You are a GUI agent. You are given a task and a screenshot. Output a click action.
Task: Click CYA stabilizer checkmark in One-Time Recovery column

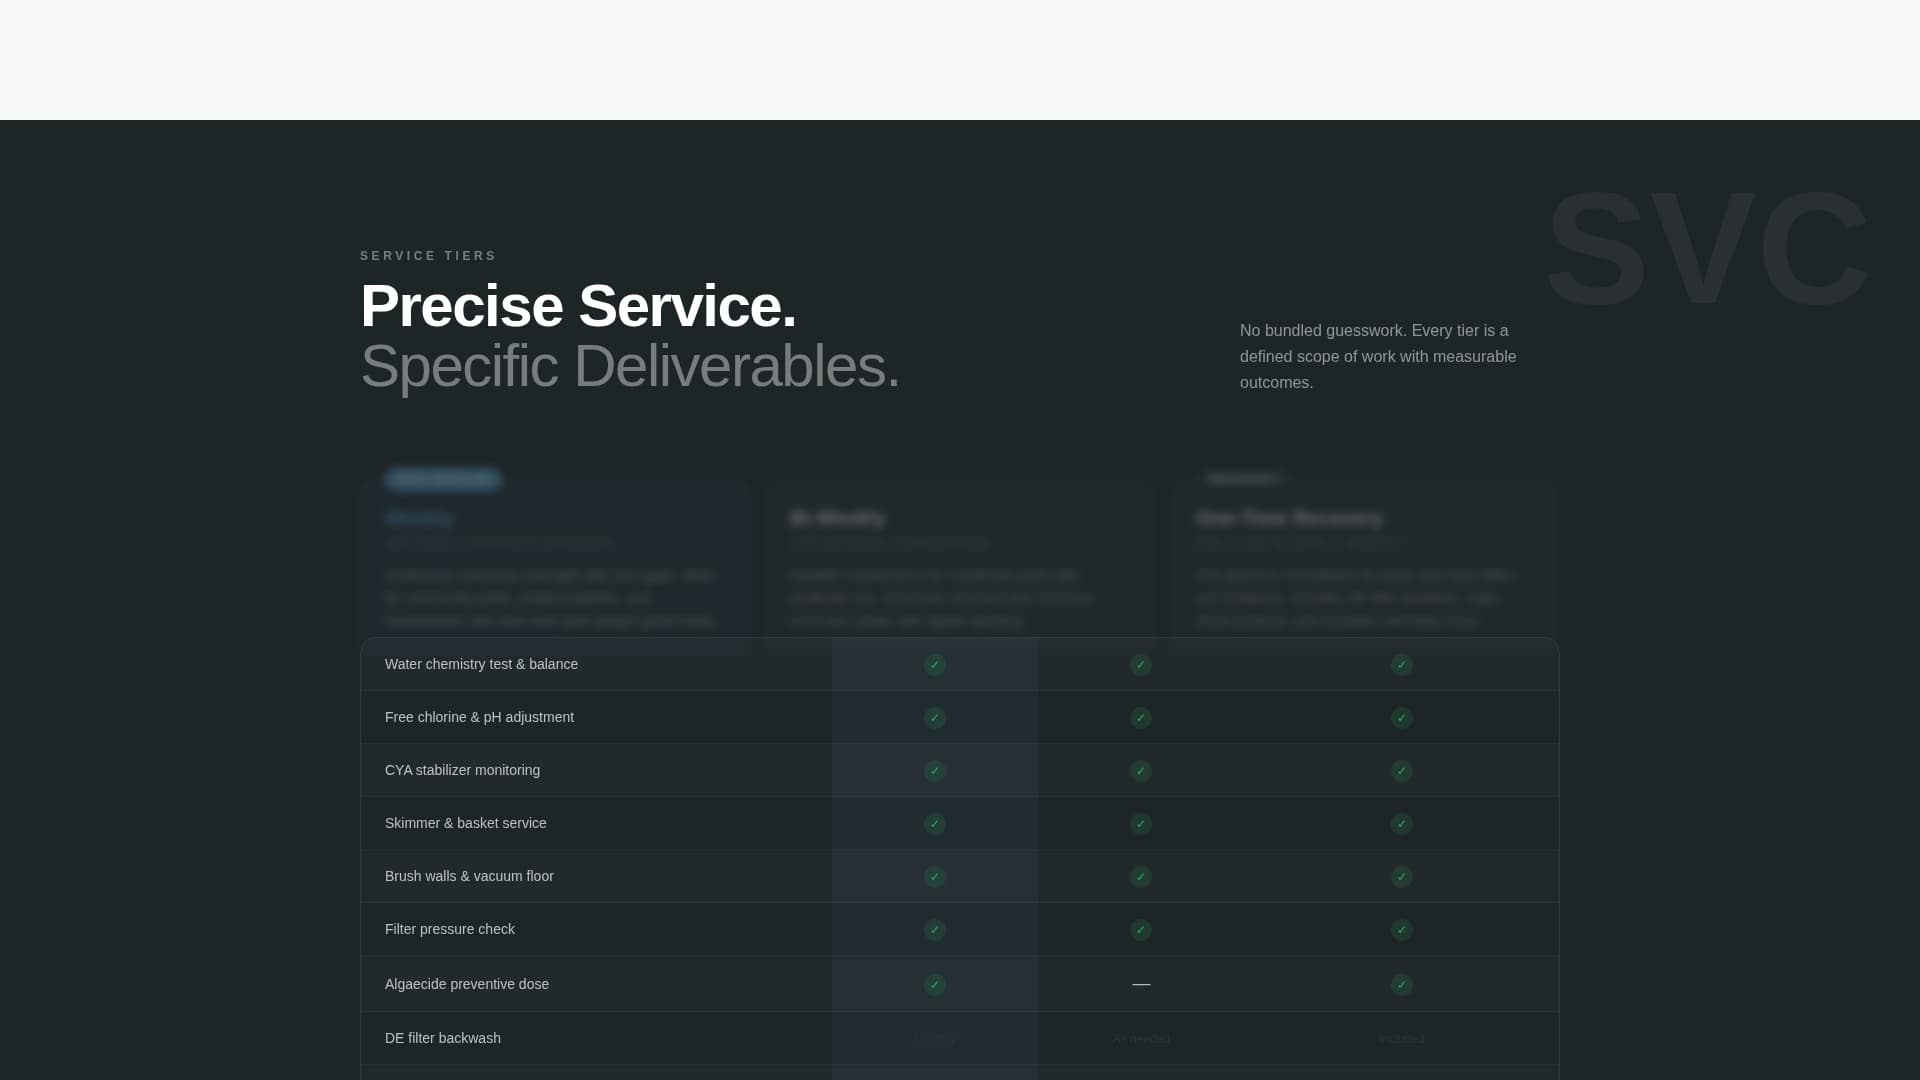(x=1402, y=771)
